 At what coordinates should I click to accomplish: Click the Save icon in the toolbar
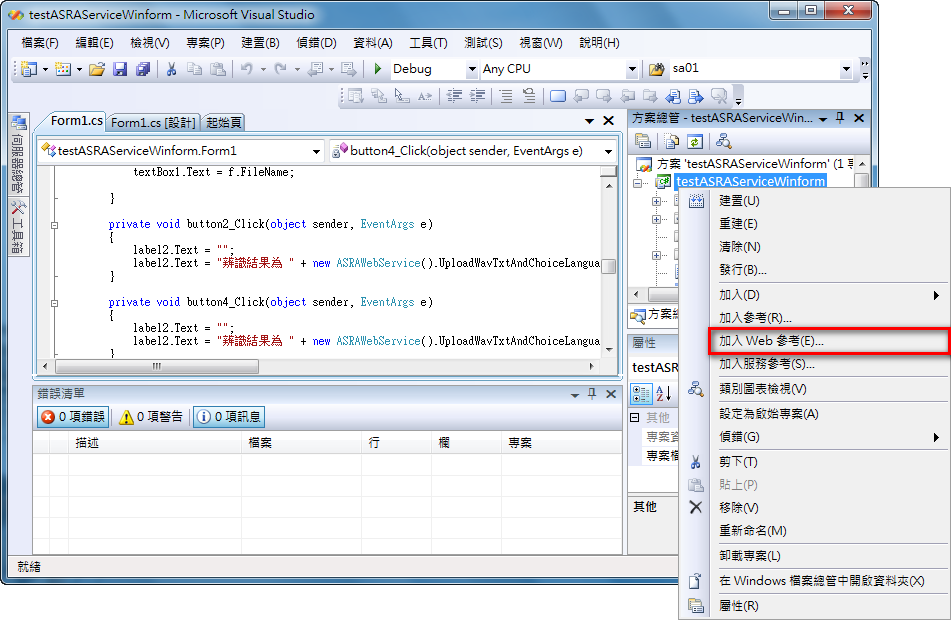tap(120, 69)
